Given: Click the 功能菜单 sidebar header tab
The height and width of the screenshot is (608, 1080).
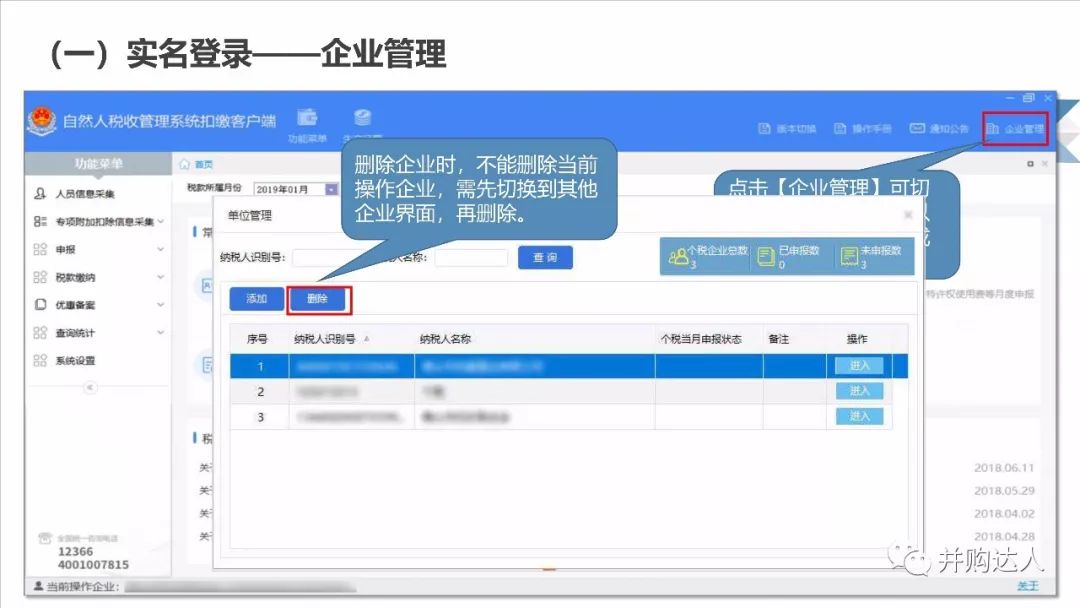Looking at the screenshot, I should coord(98,164).
